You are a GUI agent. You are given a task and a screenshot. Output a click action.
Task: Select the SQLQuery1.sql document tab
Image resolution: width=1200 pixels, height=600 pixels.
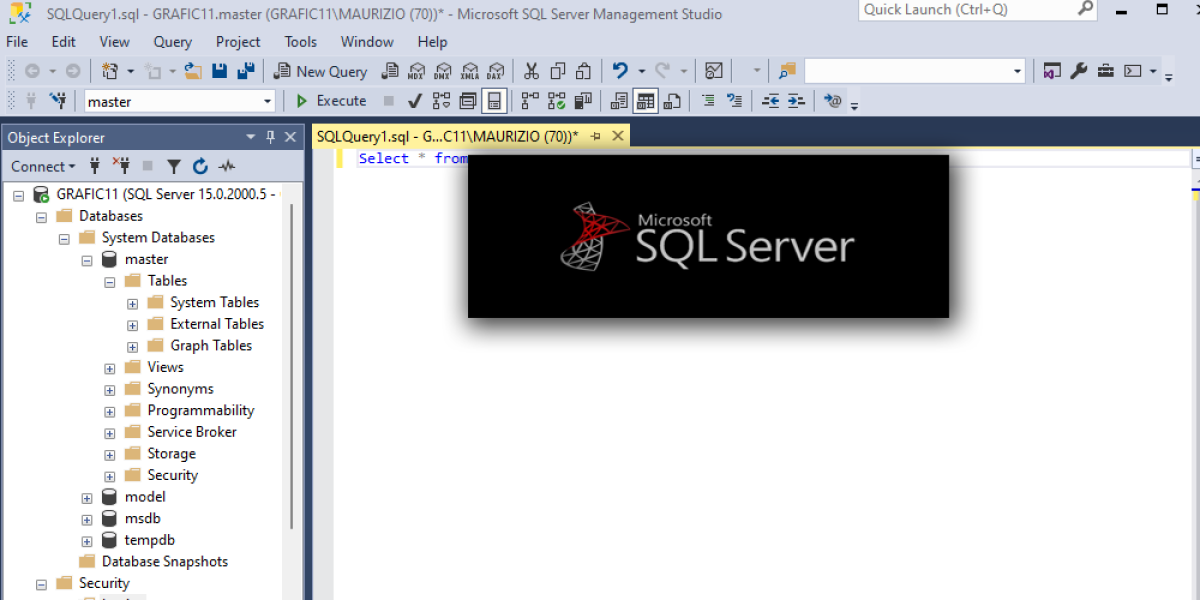click(446, 137)
